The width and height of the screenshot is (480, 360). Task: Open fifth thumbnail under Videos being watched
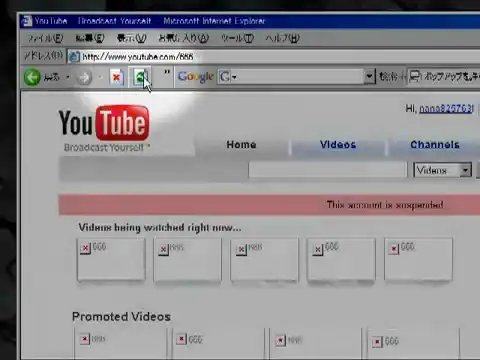point(418,259)
